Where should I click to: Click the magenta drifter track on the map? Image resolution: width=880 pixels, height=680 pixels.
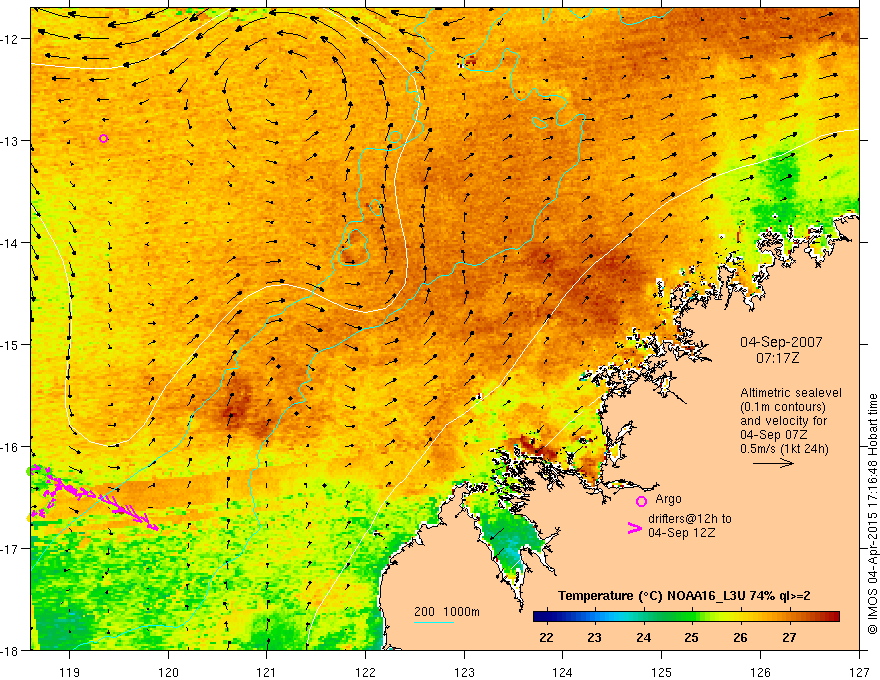coord(93,496)
